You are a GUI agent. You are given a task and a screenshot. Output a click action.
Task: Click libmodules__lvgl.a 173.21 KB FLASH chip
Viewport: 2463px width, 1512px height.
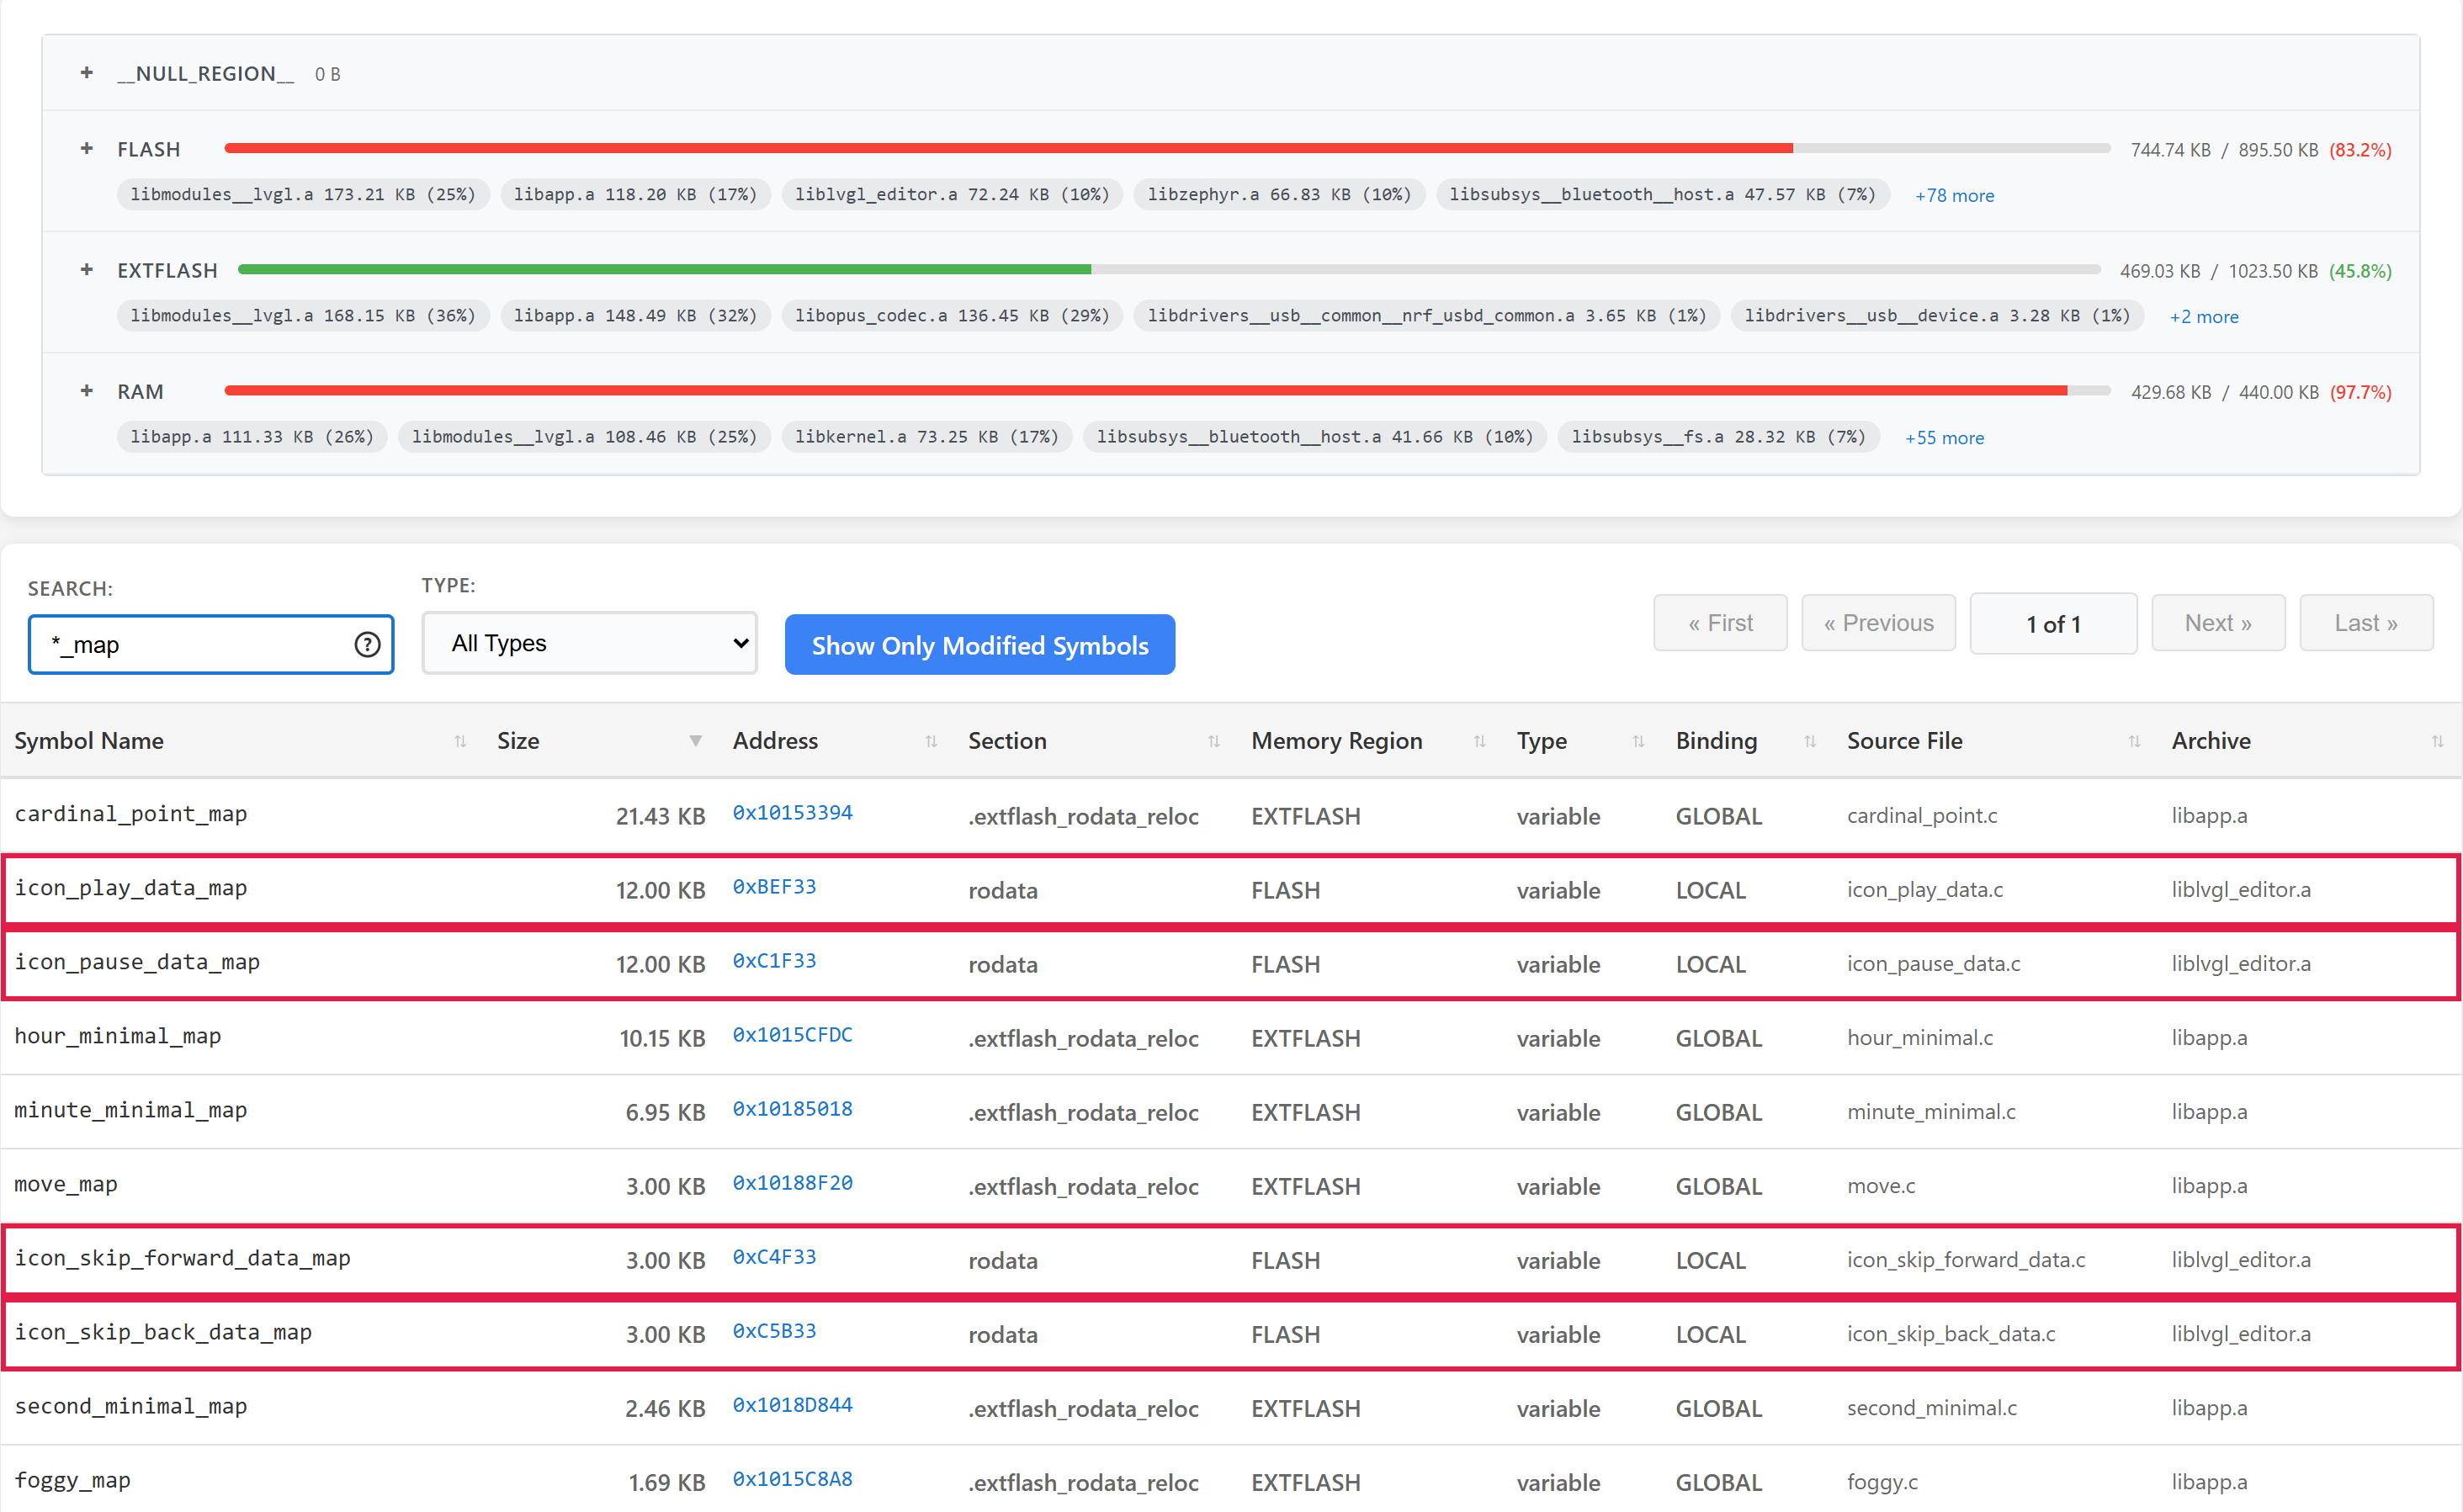pos(303,194)
